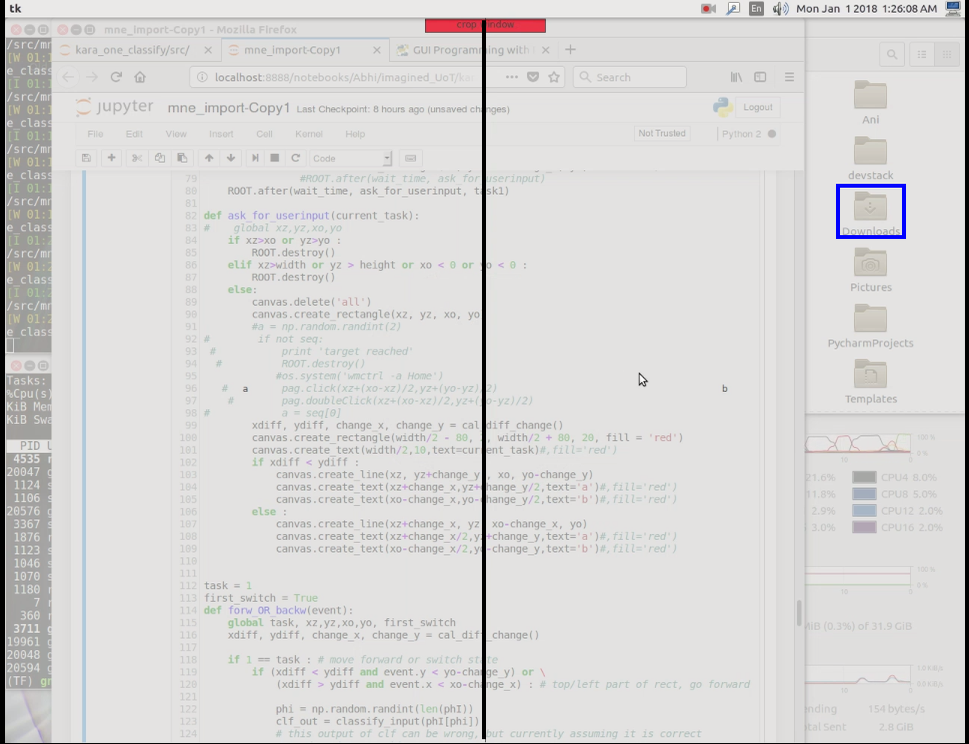Toggle Firefox sidebar icon
969x744 pixels.
pyautogui.click(x=760, y=77)
